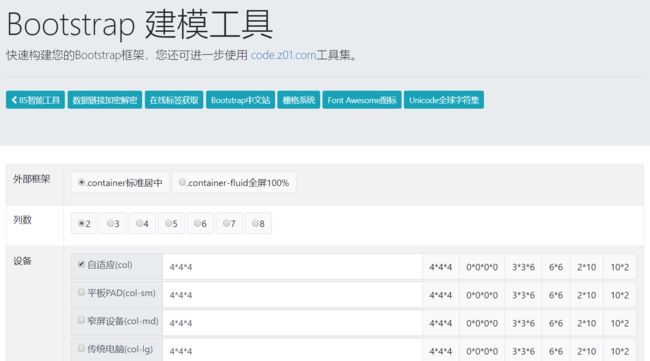Select .container标准居中 radio option
This screenshot has width=650, height=361.
(x=82, y=182)
